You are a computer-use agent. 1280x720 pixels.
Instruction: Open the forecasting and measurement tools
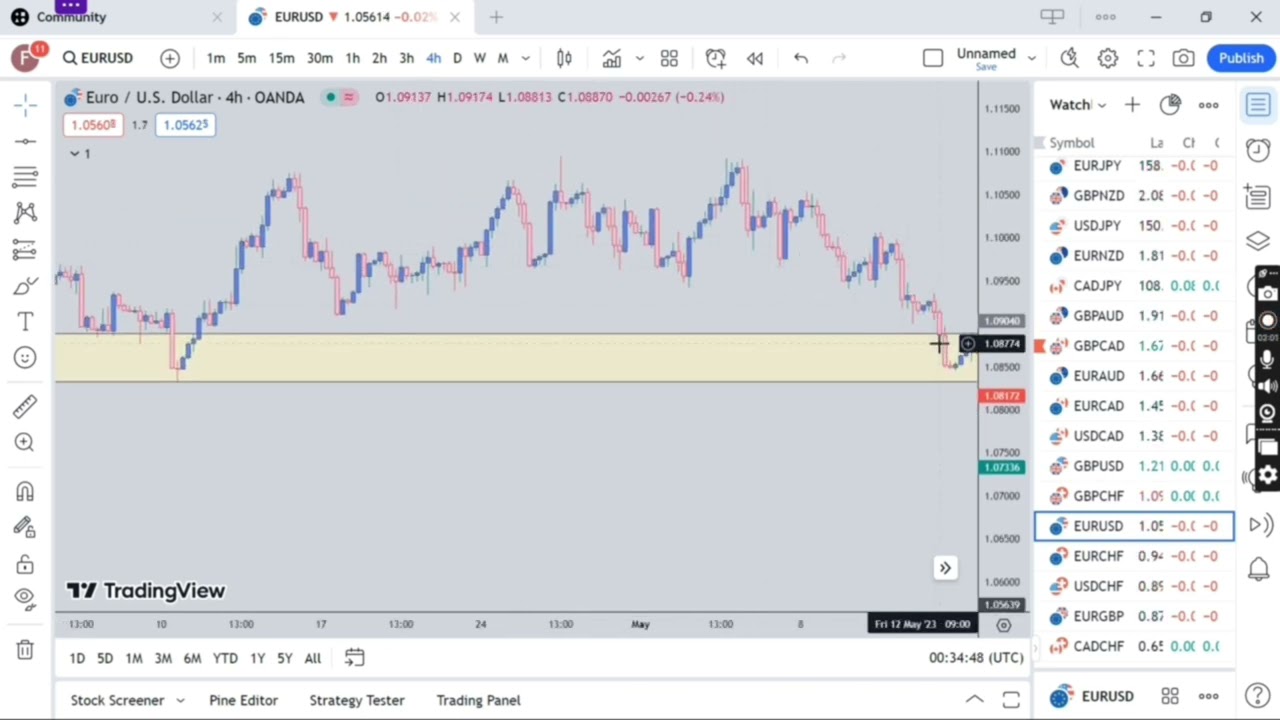point(26,249)
